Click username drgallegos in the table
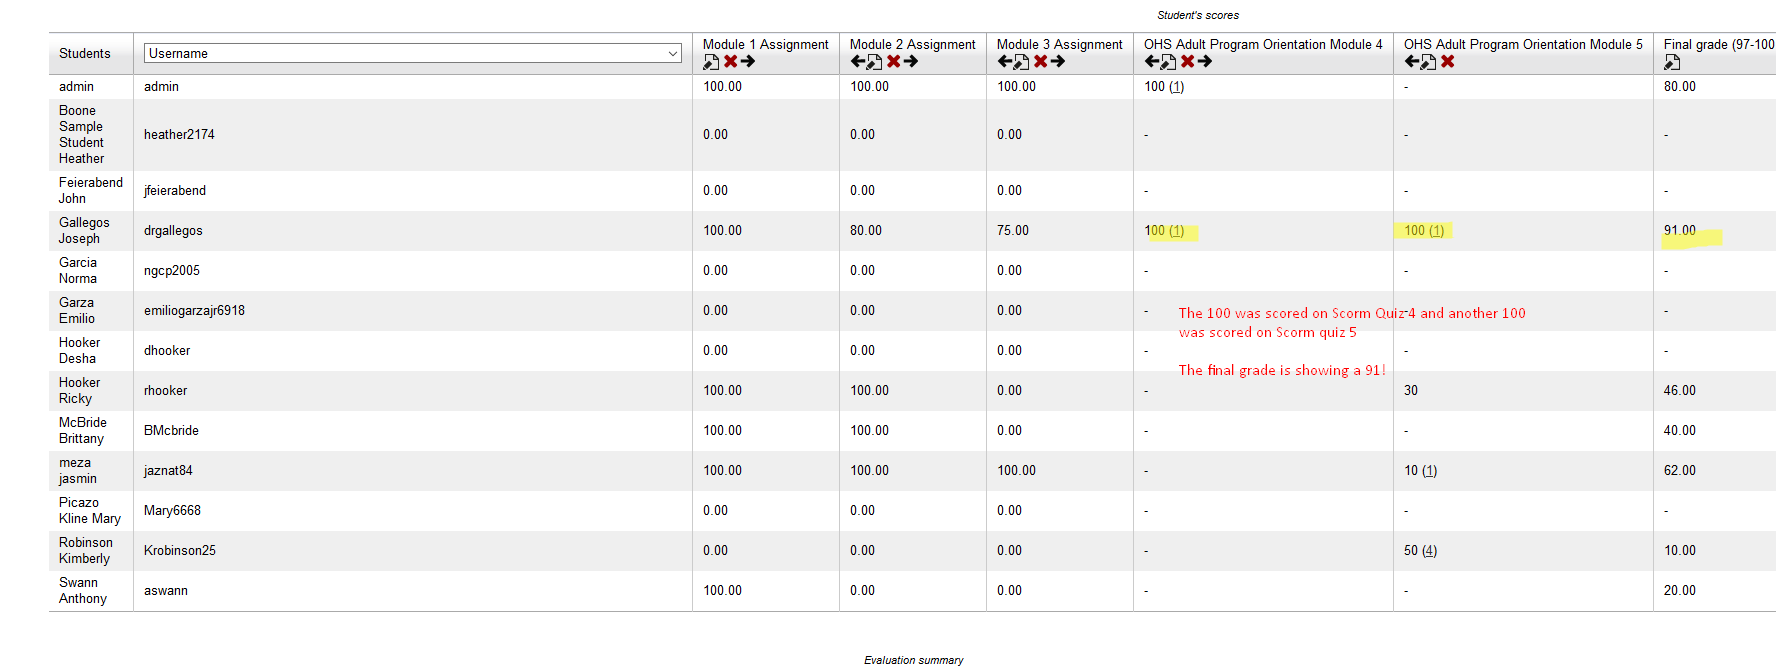This screenshot has width=1776, height=667. pos(173,231)
